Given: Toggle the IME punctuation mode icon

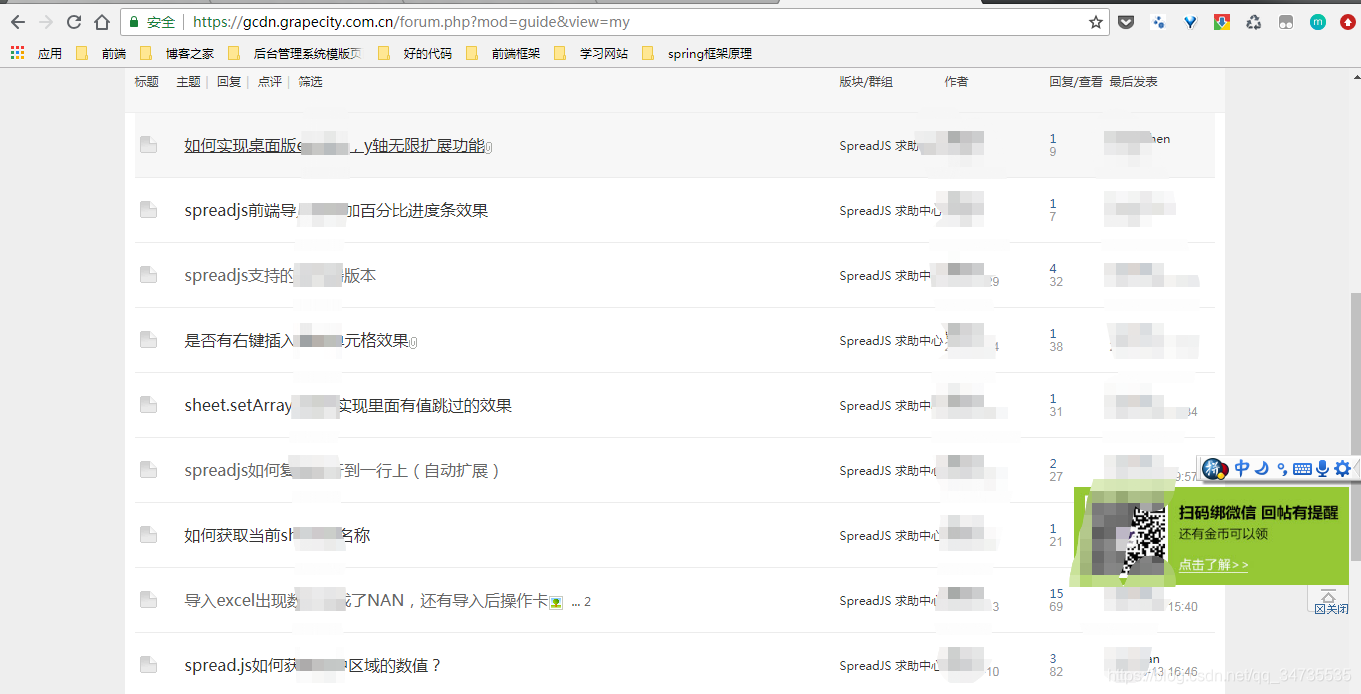Looking at the screenshot, I should coord(1282,469).
